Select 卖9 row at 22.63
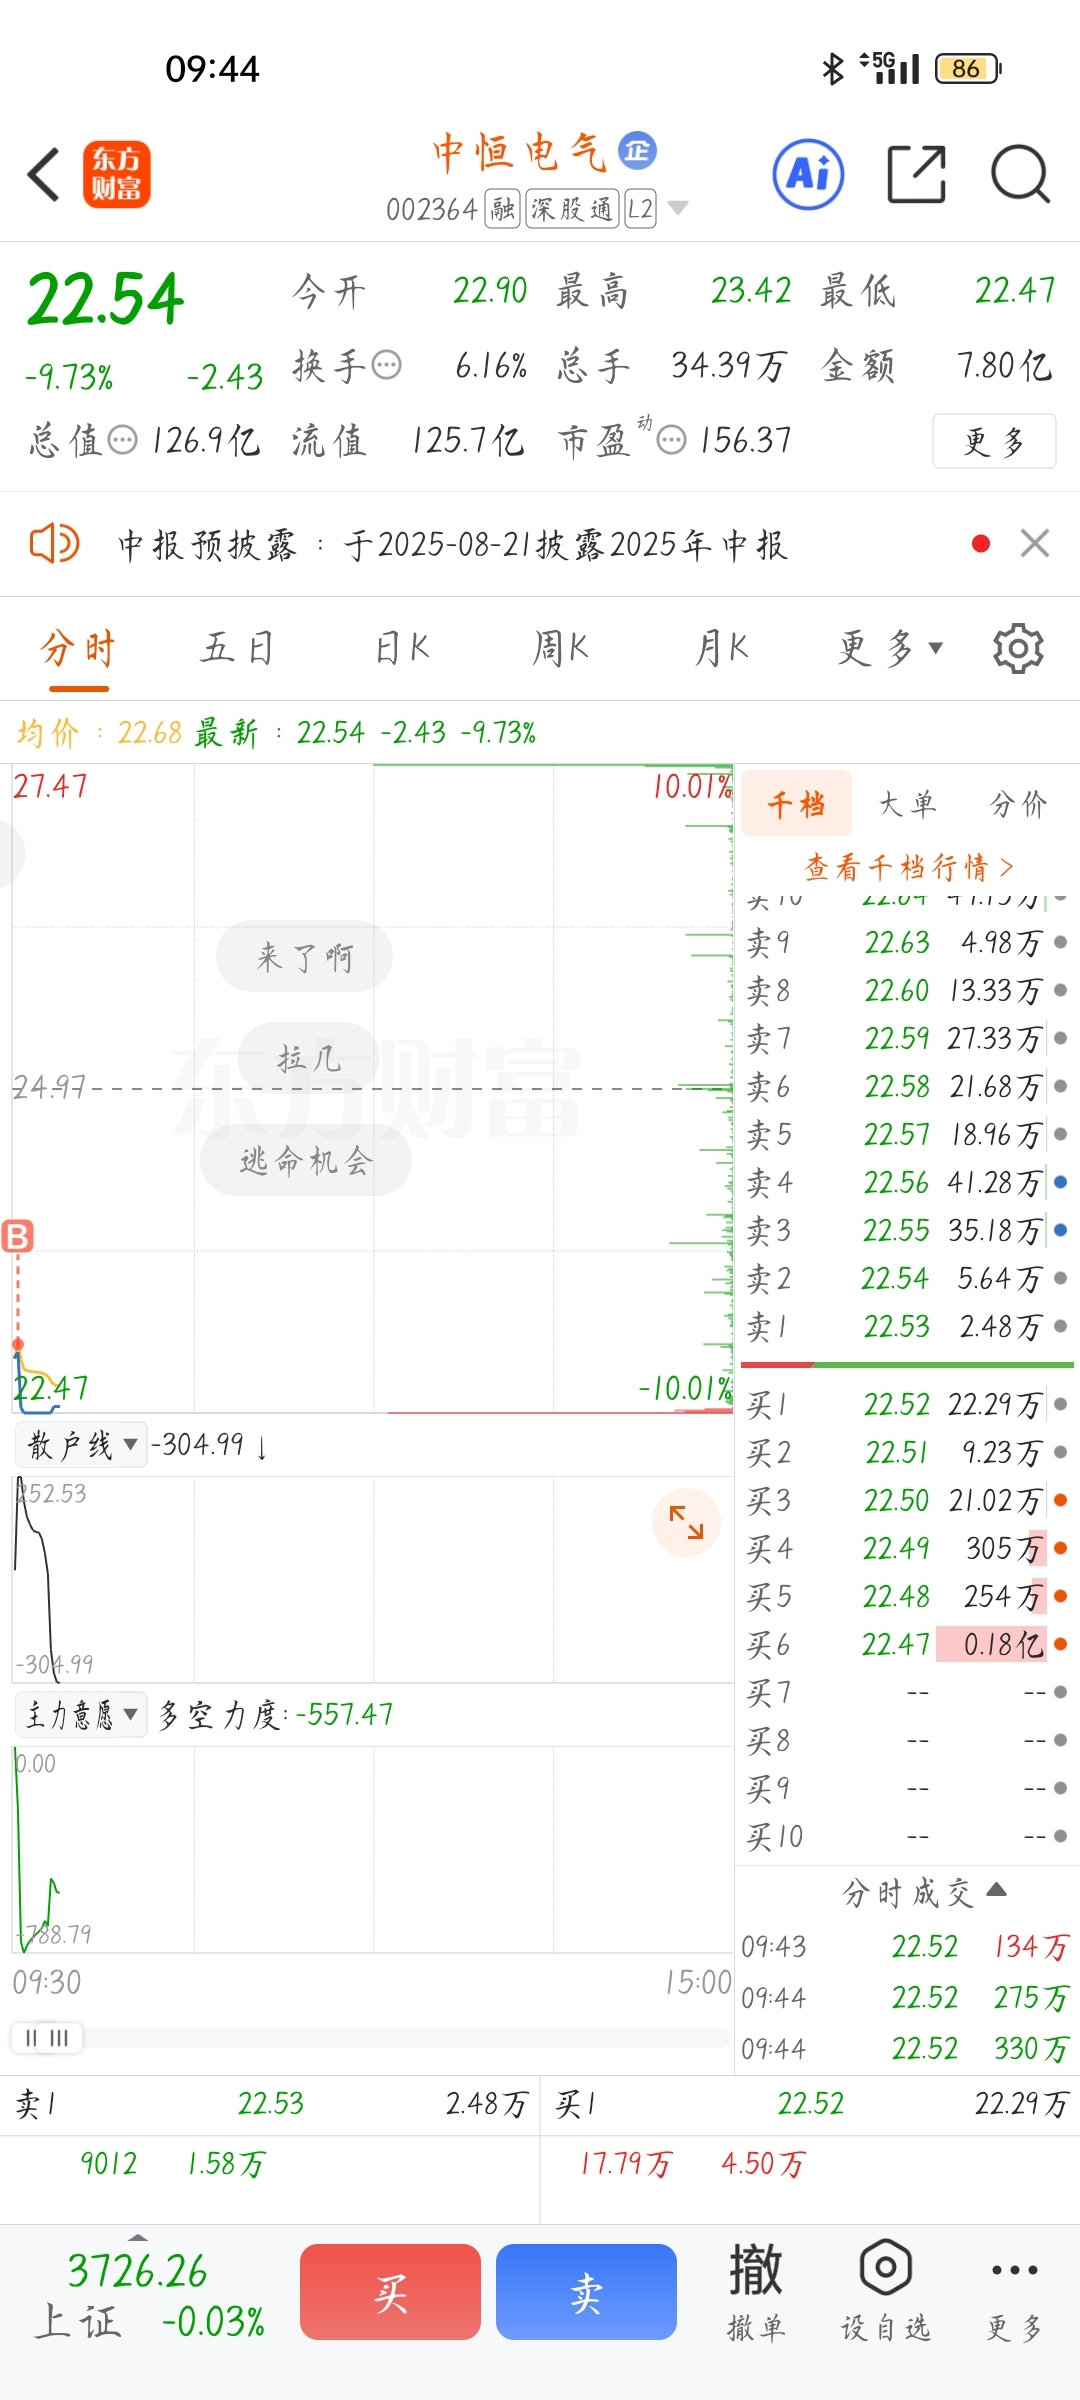The height and width of the screenshot is (2400, 1080). coord(907,942)
